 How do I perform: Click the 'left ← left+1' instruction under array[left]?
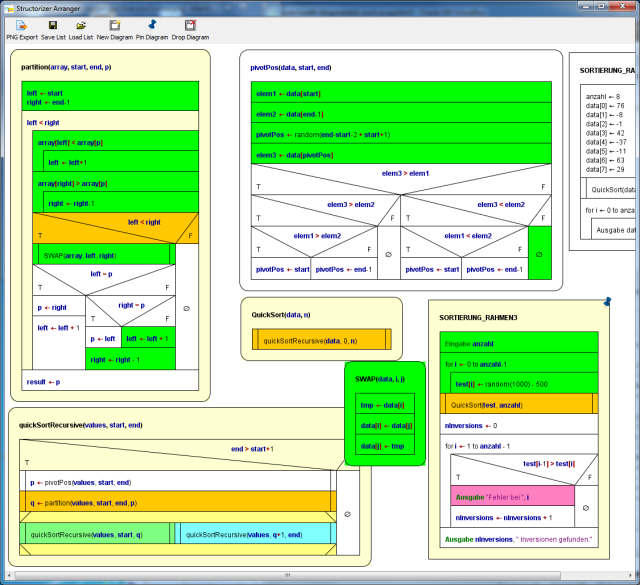pyautogui.click(x=121, y=161)
